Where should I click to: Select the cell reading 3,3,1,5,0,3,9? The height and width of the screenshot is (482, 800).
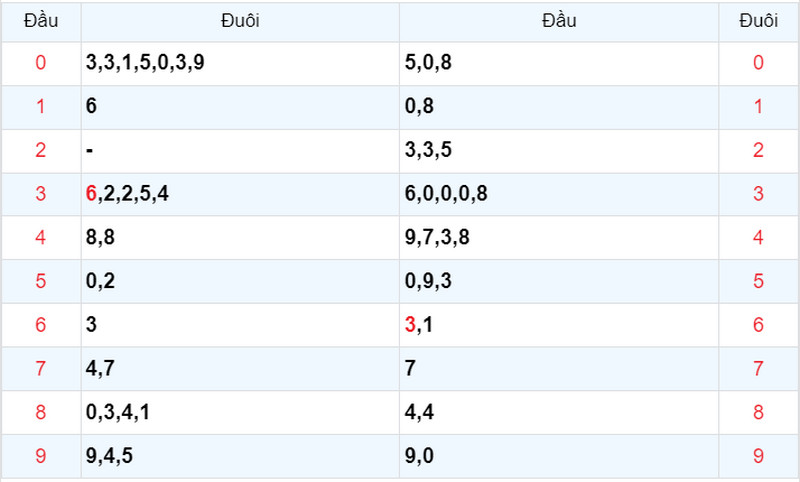240,63
